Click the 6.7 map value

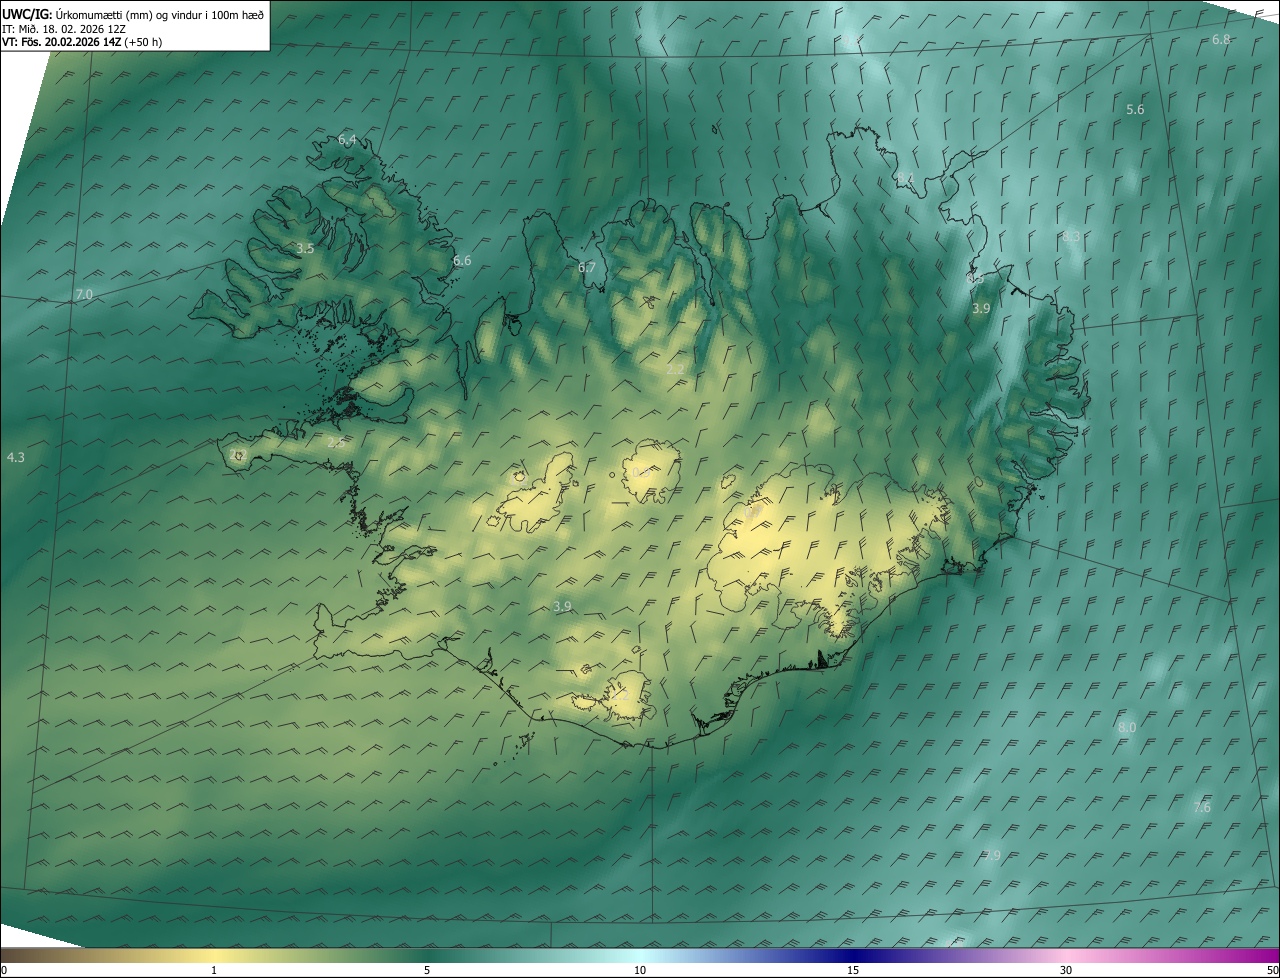(587, 267)
